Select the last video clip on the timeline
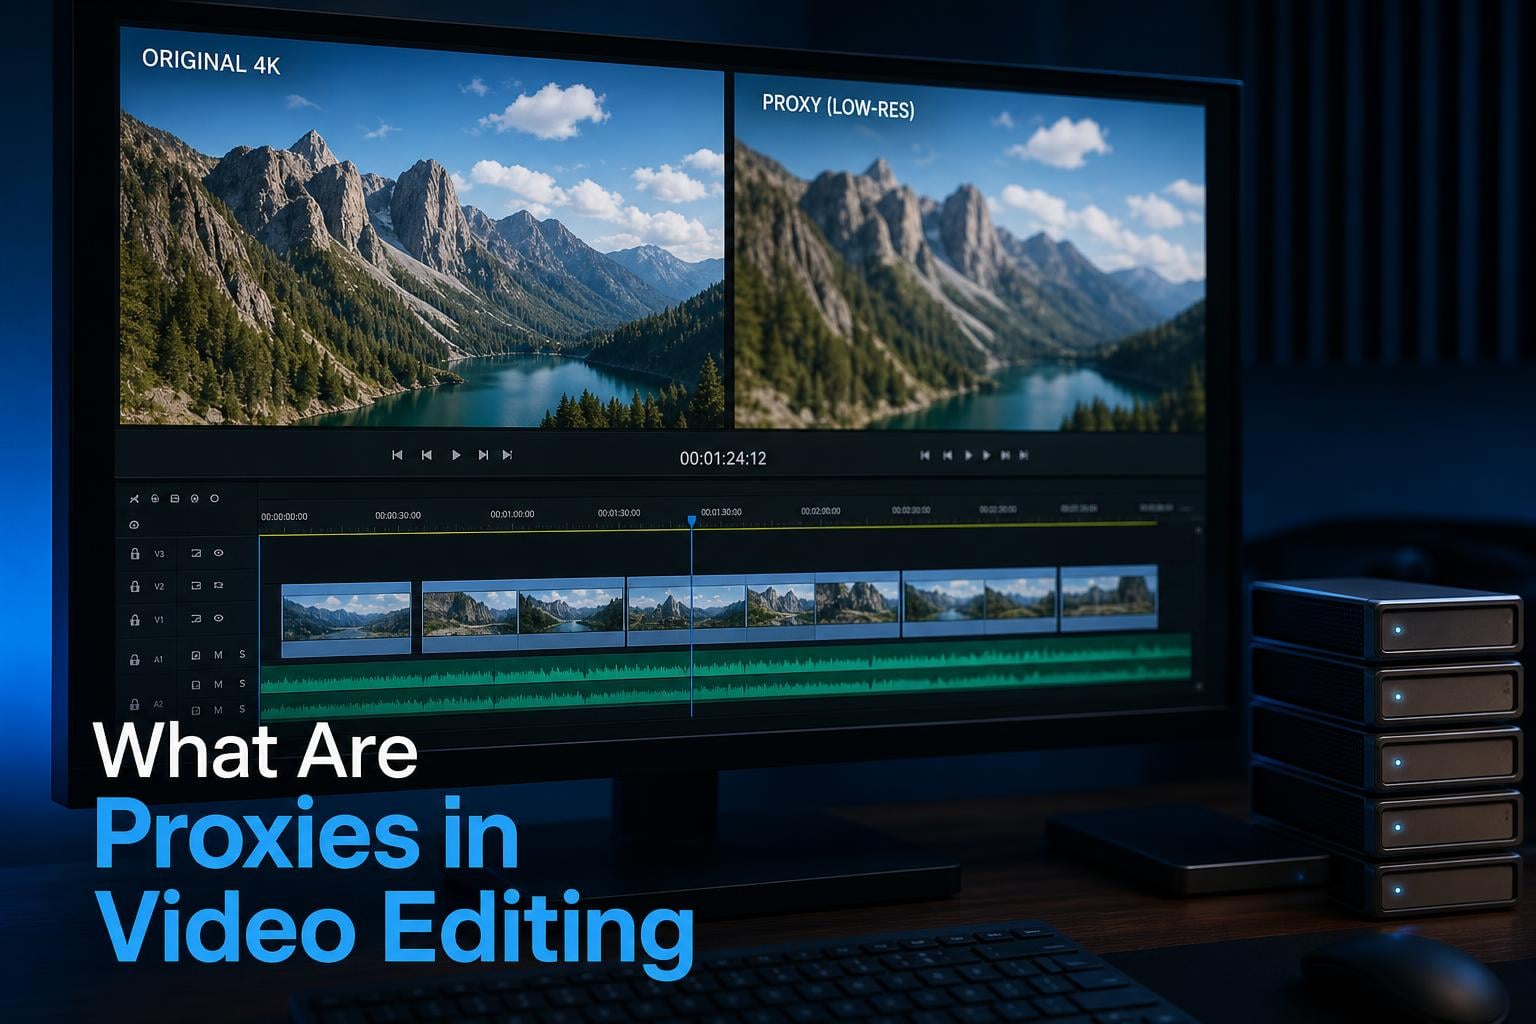The height and width of the screenshot is (1024, 1536). tap(1108, 599)
